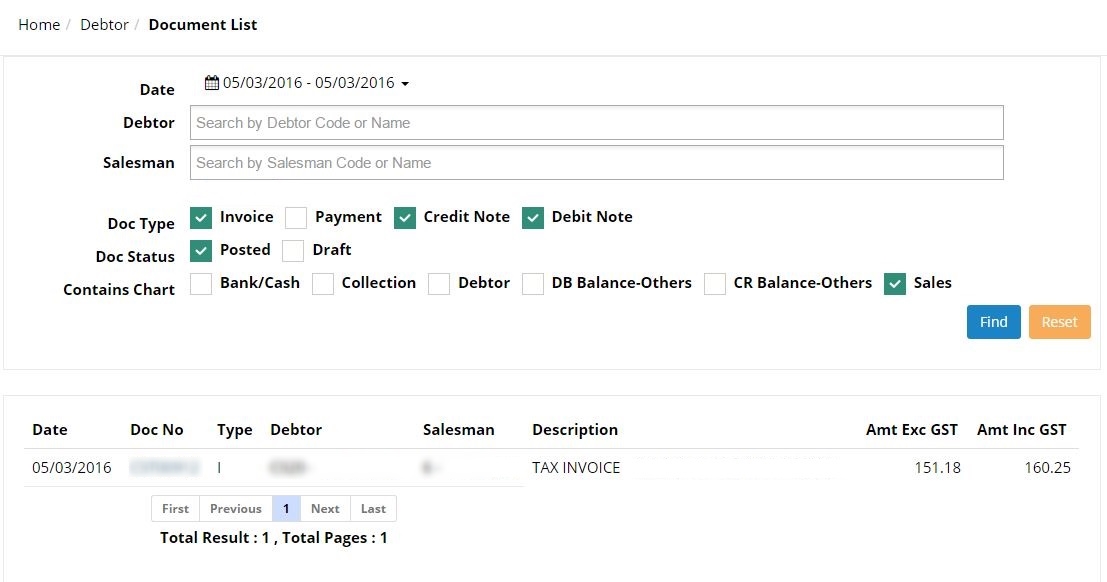Uncheck the Sales chart checkbox
The height and width of the screenshot is (582, 1107).
tap(894, 283)
